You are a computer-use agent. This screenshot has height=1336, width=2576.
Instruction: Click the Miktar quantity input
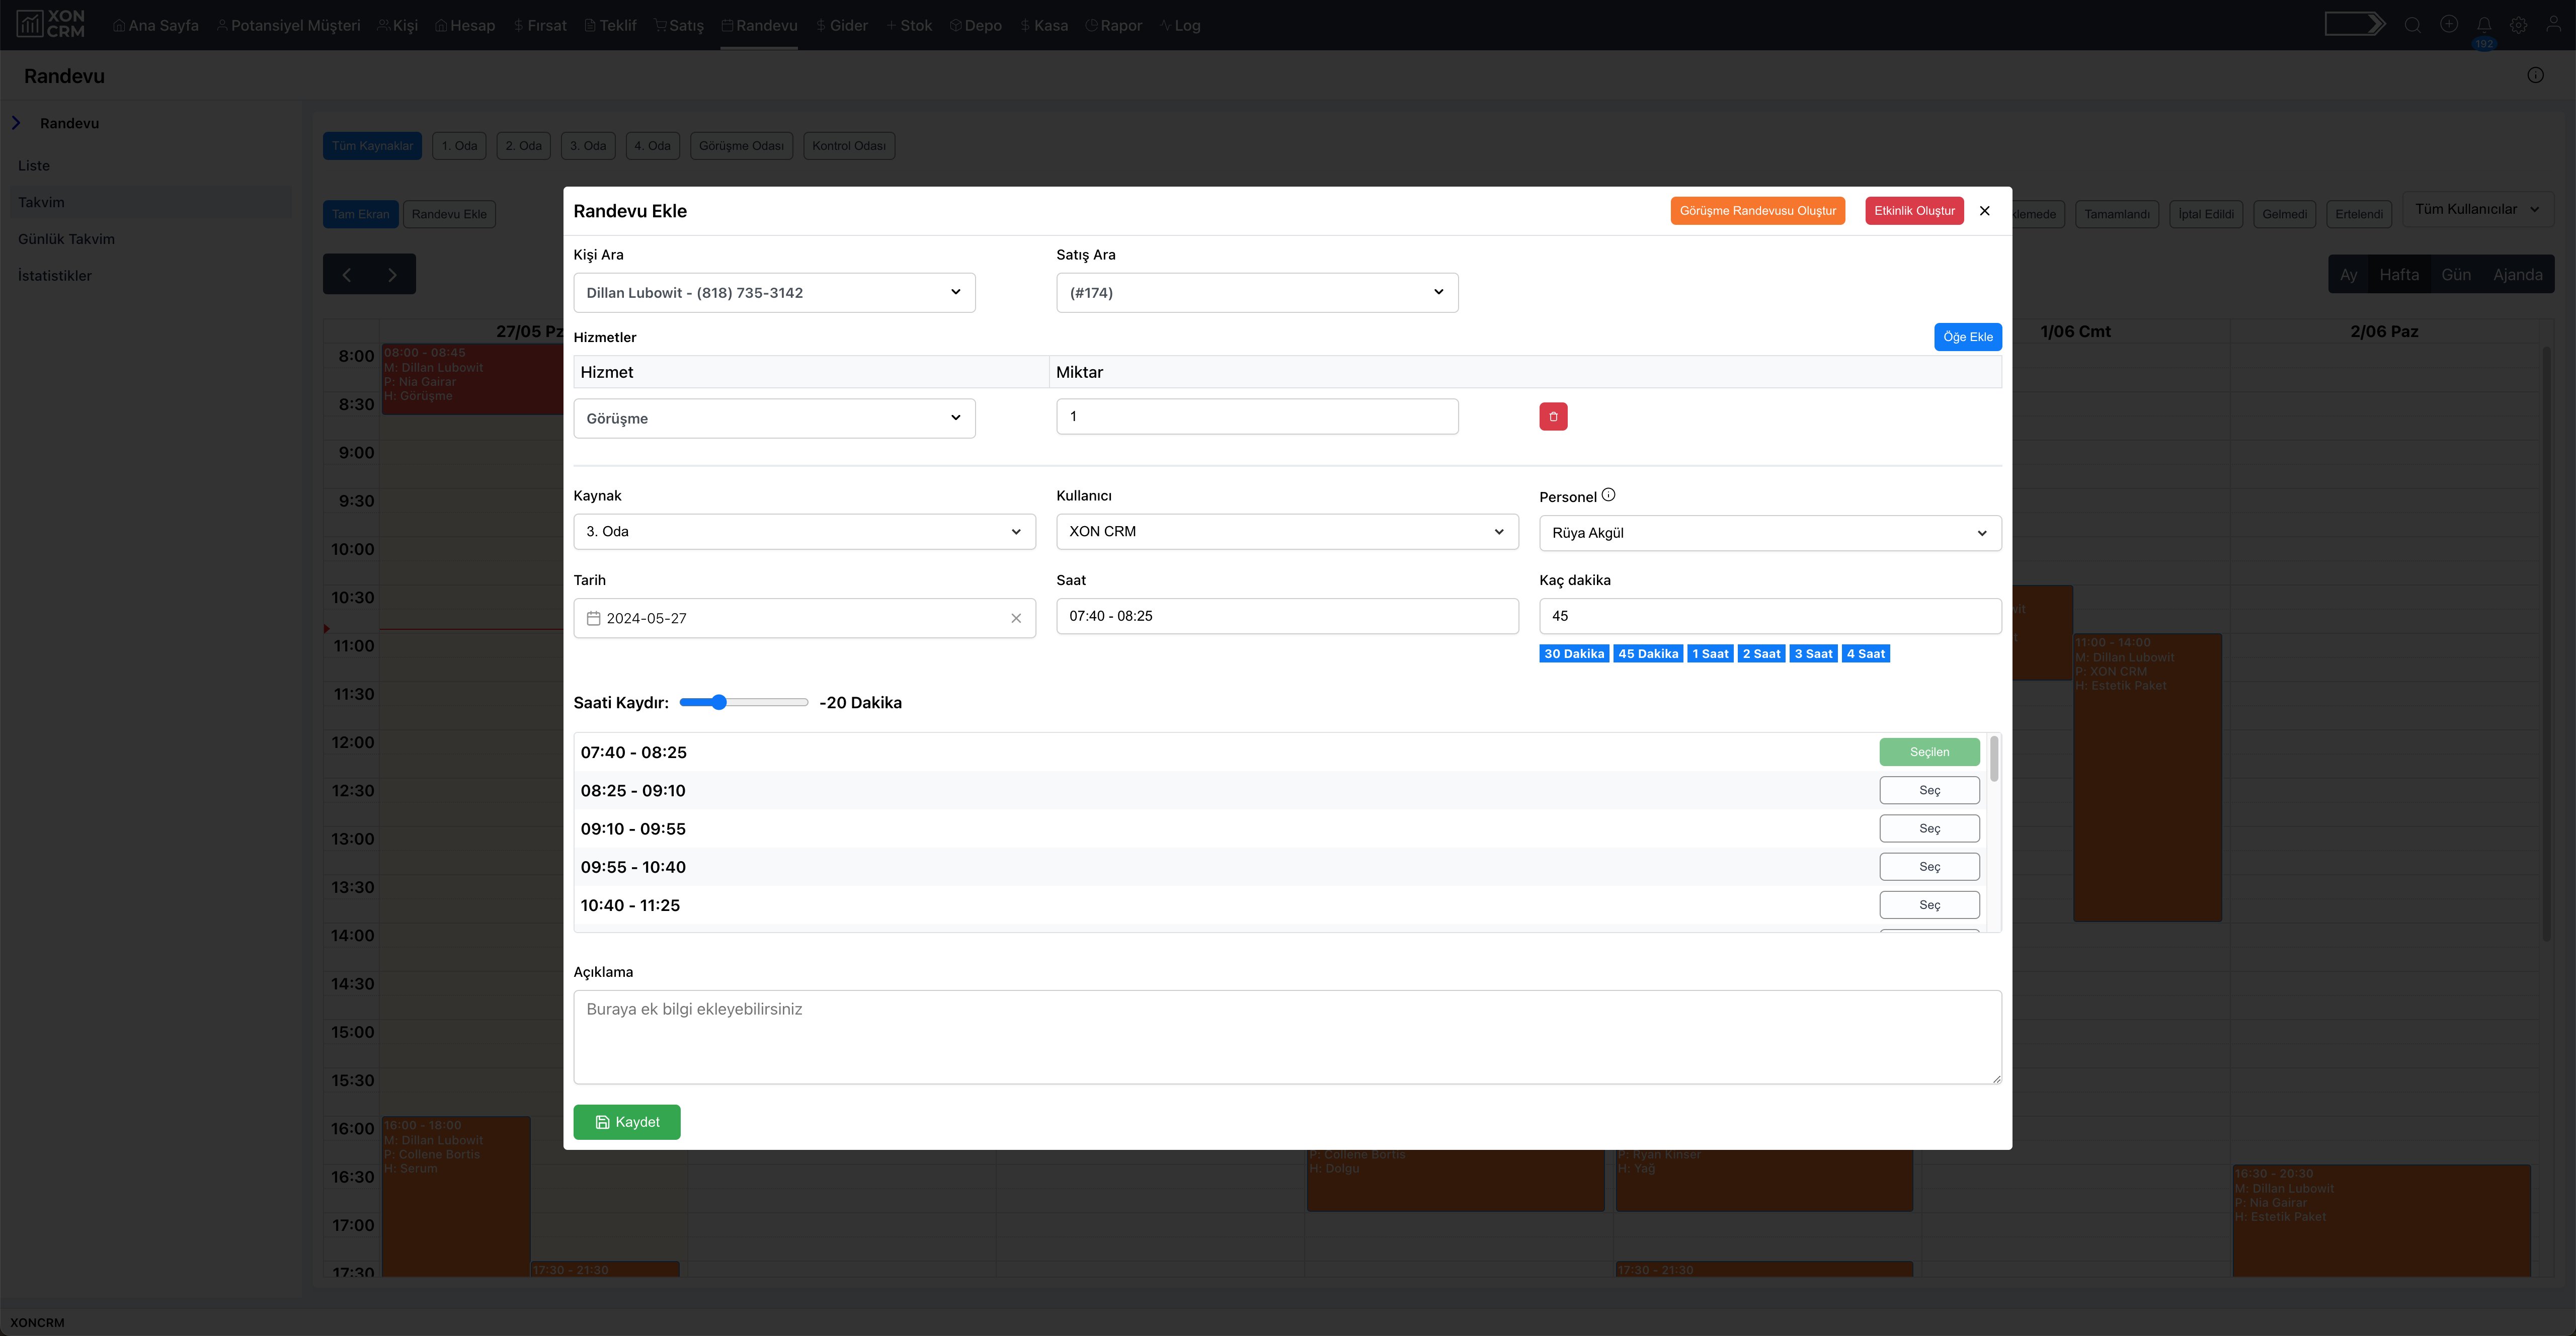click(1257, 416)
